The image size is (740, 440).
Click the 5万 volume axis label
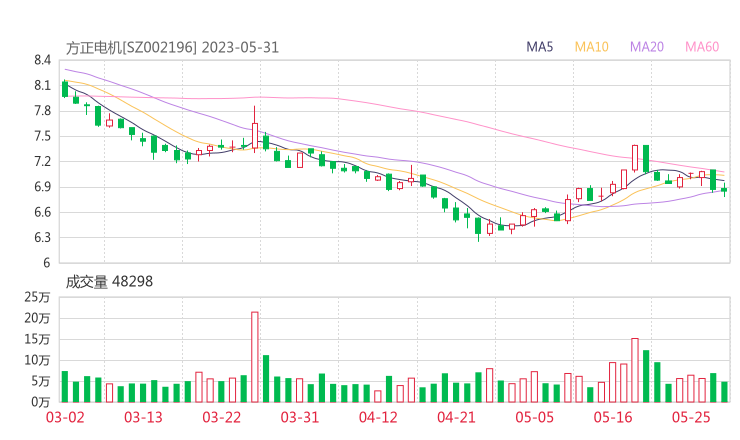tap(41, 381)
